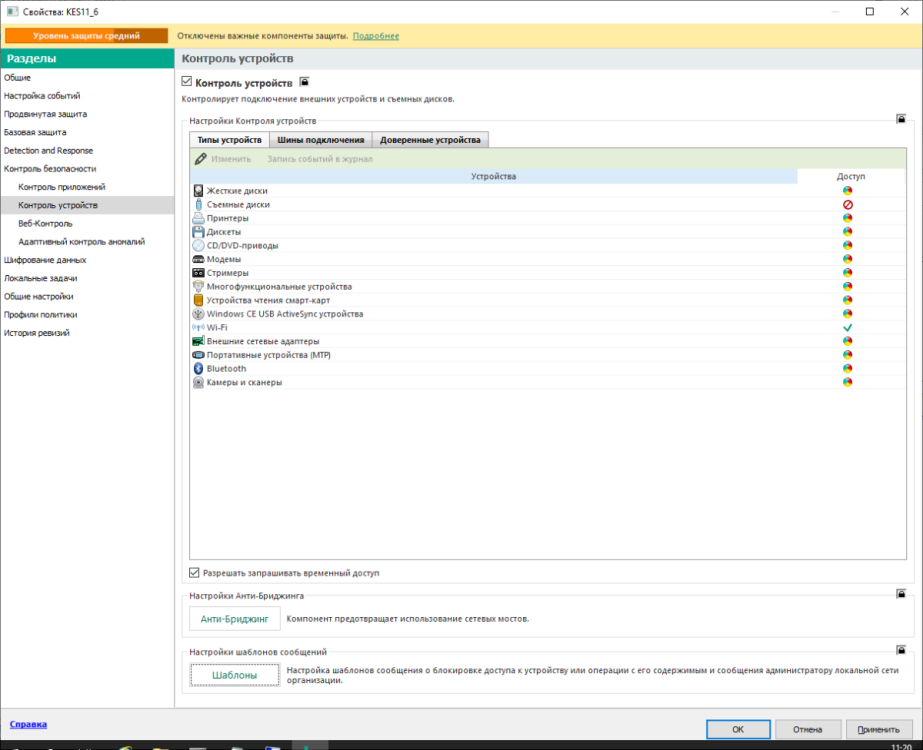Viewport: 923px width, 750px height.
Task: Click the printers device icon
Action: point(198,218)
